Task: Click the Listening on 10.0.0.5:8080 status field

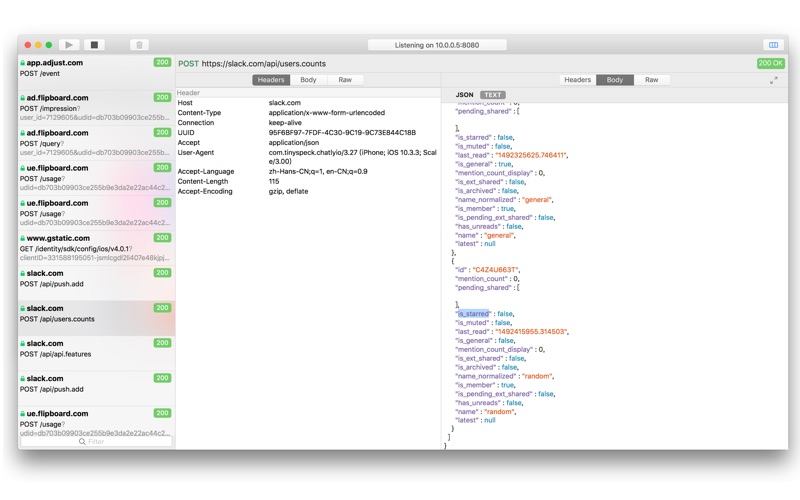Action: click(437, 45)
